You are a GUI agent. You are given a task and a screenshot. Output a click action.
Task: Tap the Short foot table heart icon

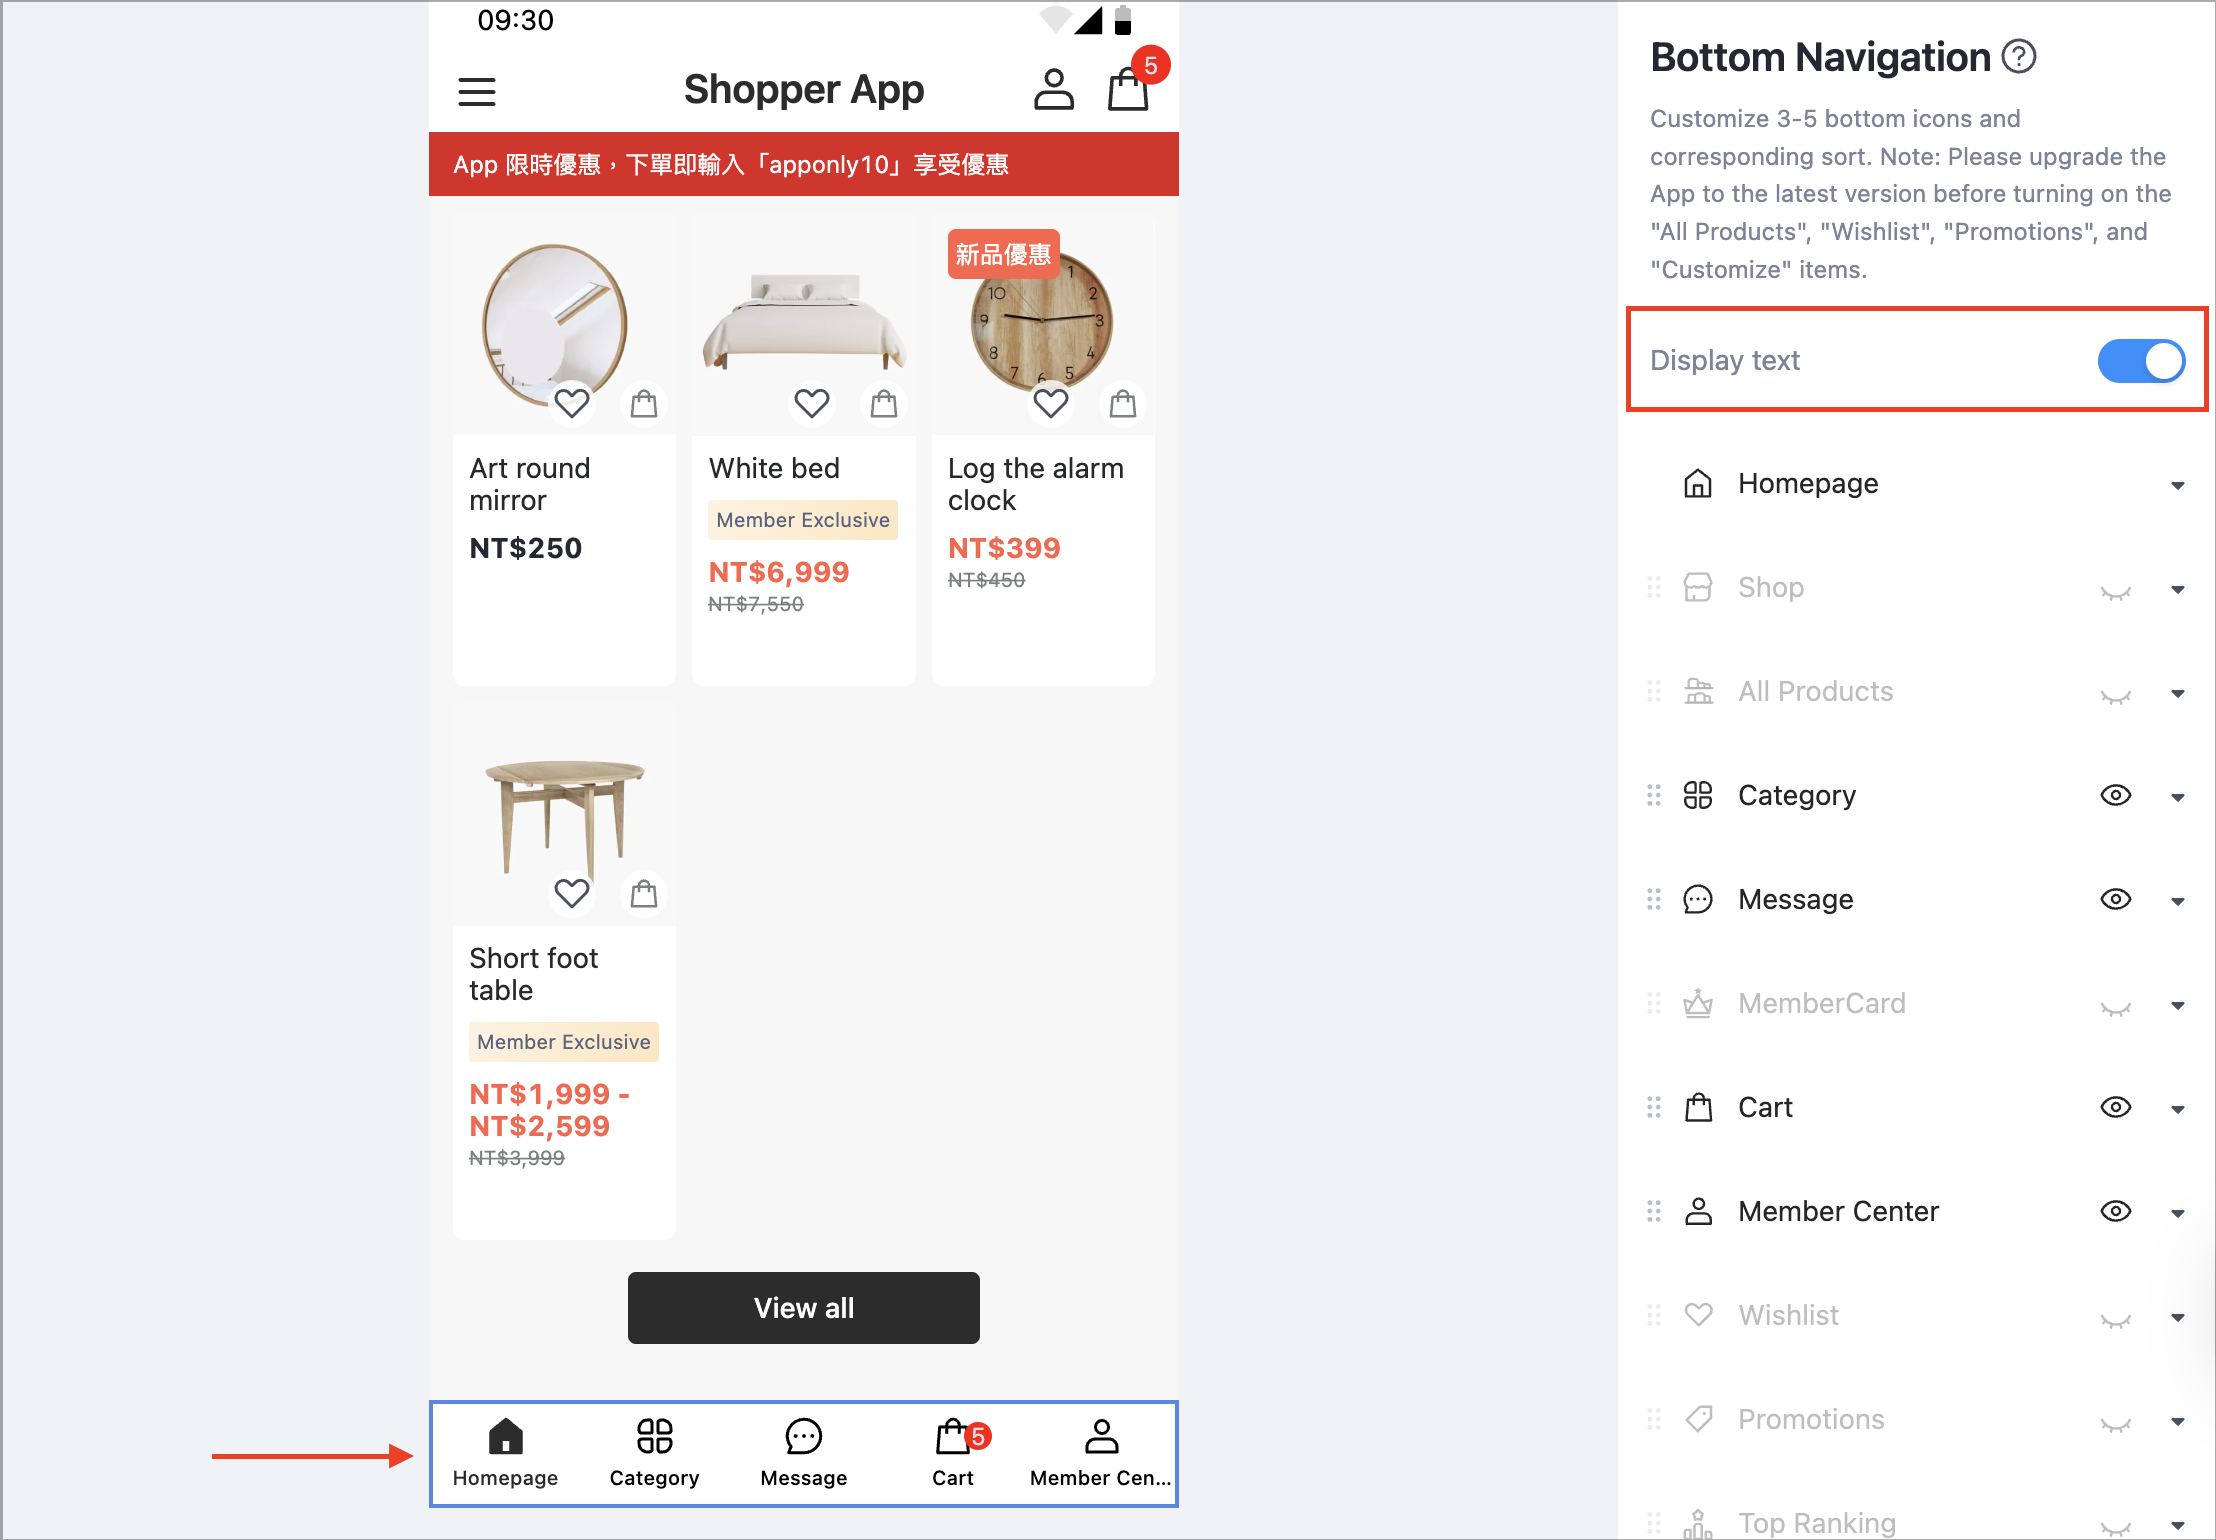572,893
